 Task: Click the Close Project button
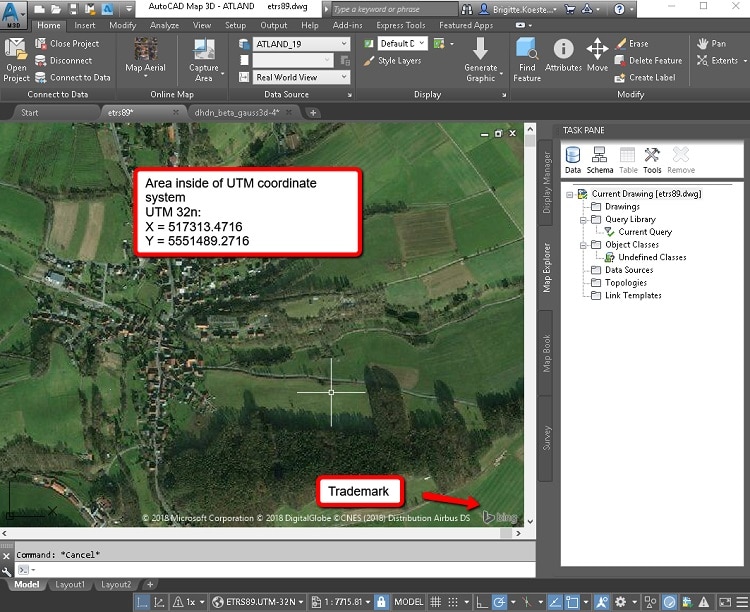[x=67, y=44]
